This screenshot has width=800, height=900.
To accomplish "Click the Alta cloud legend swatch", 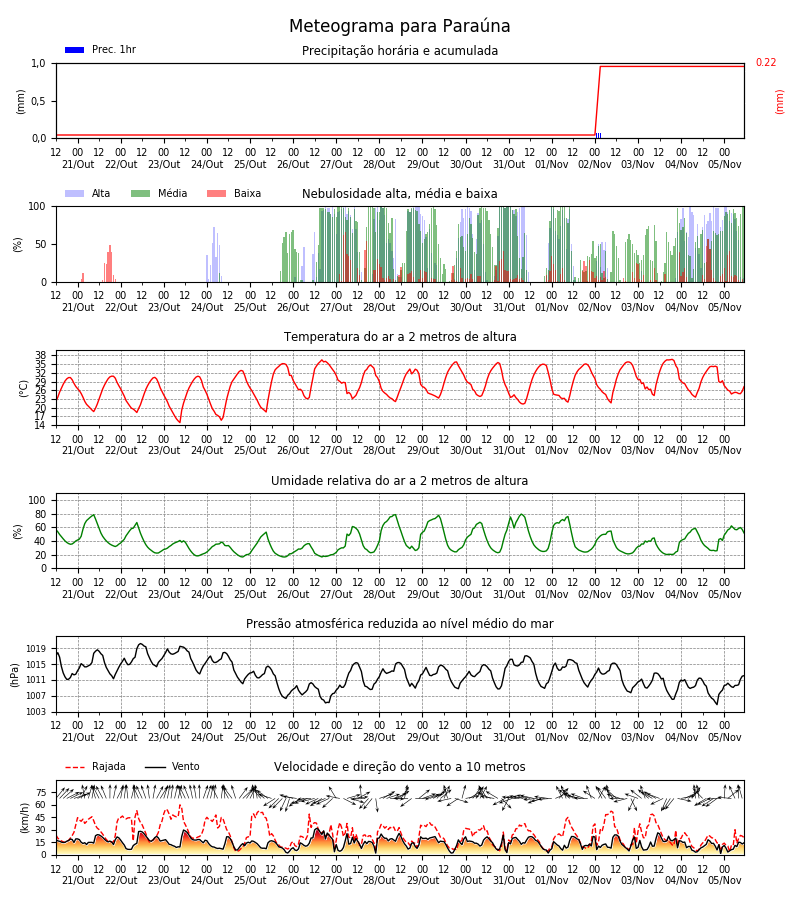I will (75, 193).
